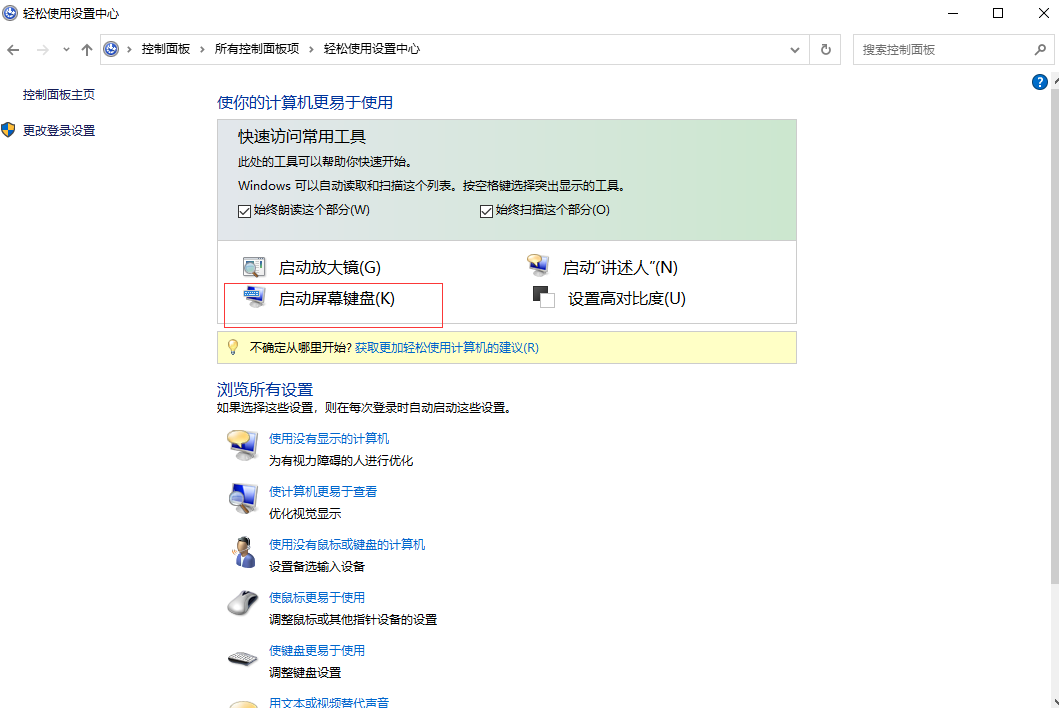Click the Magnifier icon beside 启动放大镜
The height and width of the screenshot is (708, 1059).
pyautogui.click(x=254, y=267)
